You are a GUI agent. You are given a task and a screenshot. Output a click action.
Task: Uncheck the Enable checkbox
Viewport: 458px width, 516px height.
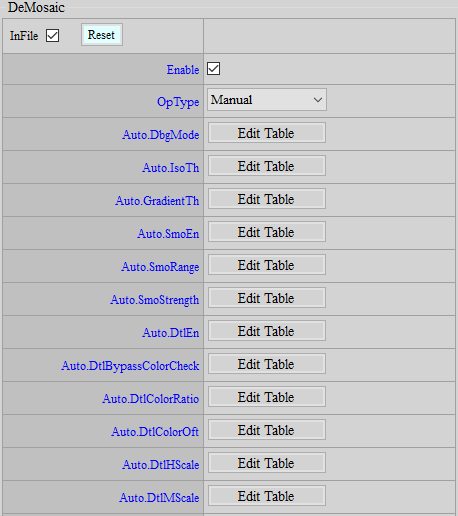[x=213, y=69]
